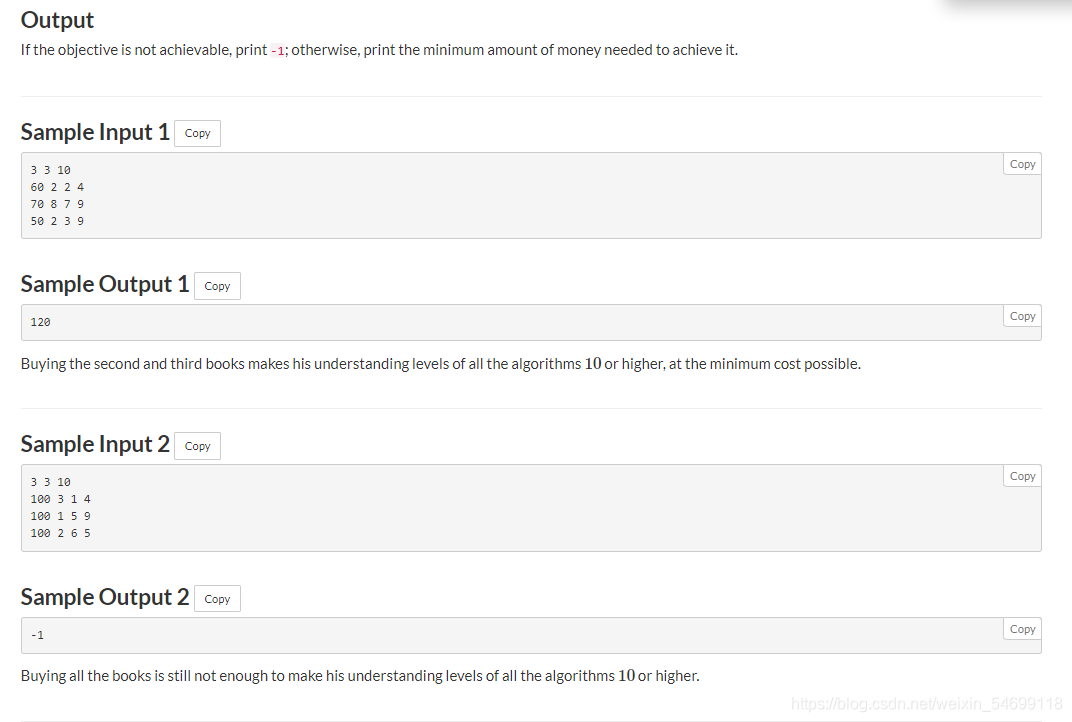This screenshot has height=722, width=1072.
Task: Click the sentence about buying second and third books
Action: click(440, 364)
